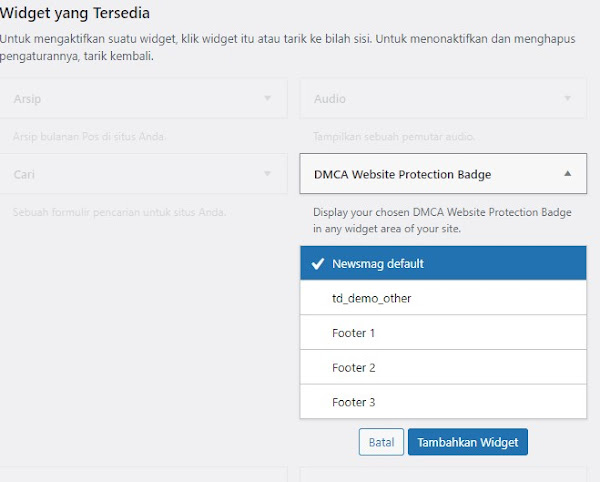Expand the Audio widget arrow
Screen dimensions: 600x482
568,98
